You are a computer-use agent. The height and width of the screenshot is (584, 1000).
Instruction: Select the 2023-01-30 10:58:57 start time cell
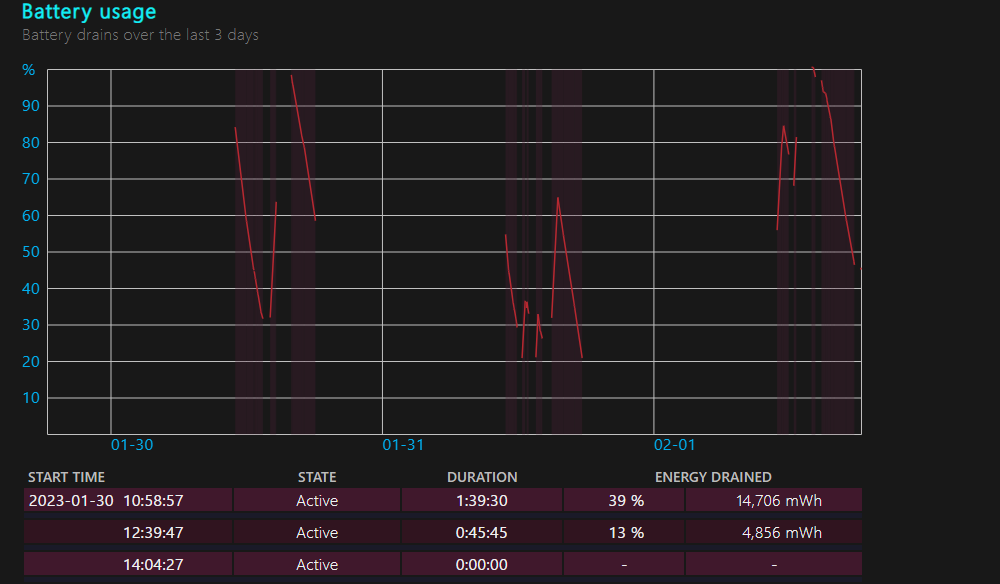point(128,500)
